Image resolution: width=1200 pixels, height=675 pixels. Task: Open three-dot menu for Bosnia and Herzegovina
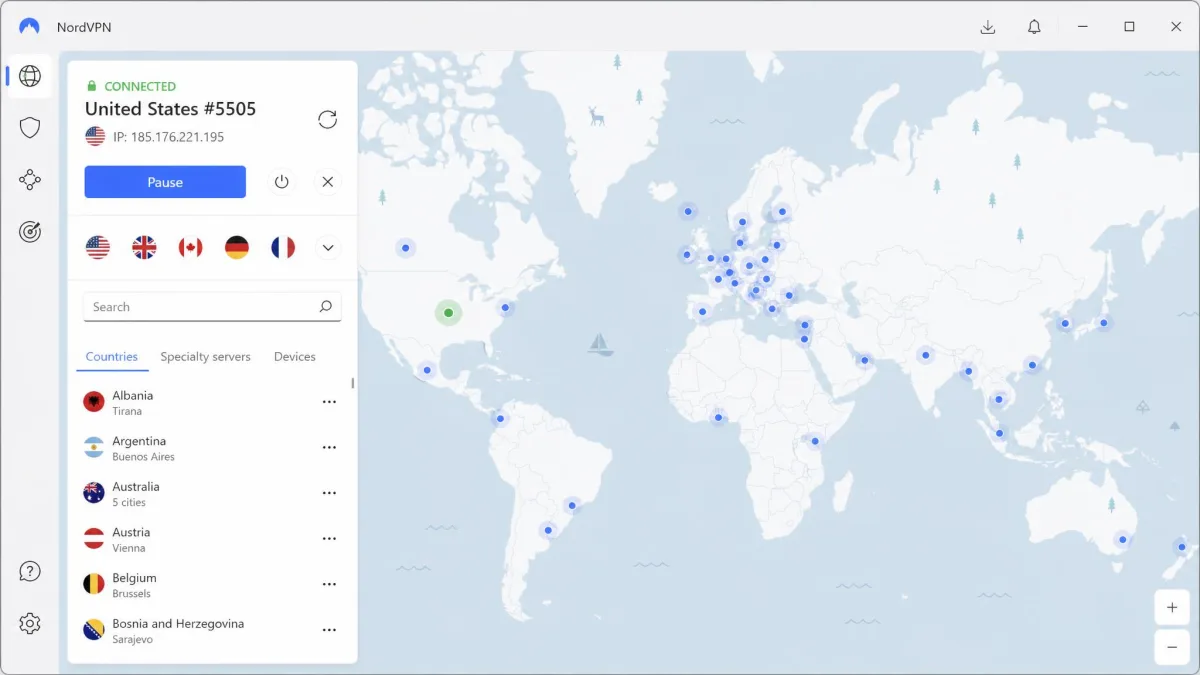(x=329, y=630)
